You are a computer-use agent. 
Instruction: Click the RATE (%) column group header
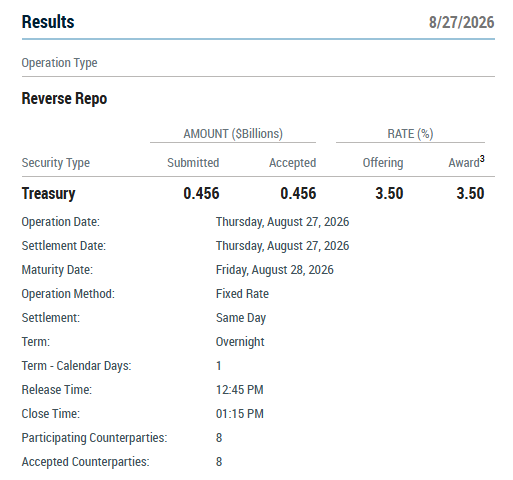410,134
